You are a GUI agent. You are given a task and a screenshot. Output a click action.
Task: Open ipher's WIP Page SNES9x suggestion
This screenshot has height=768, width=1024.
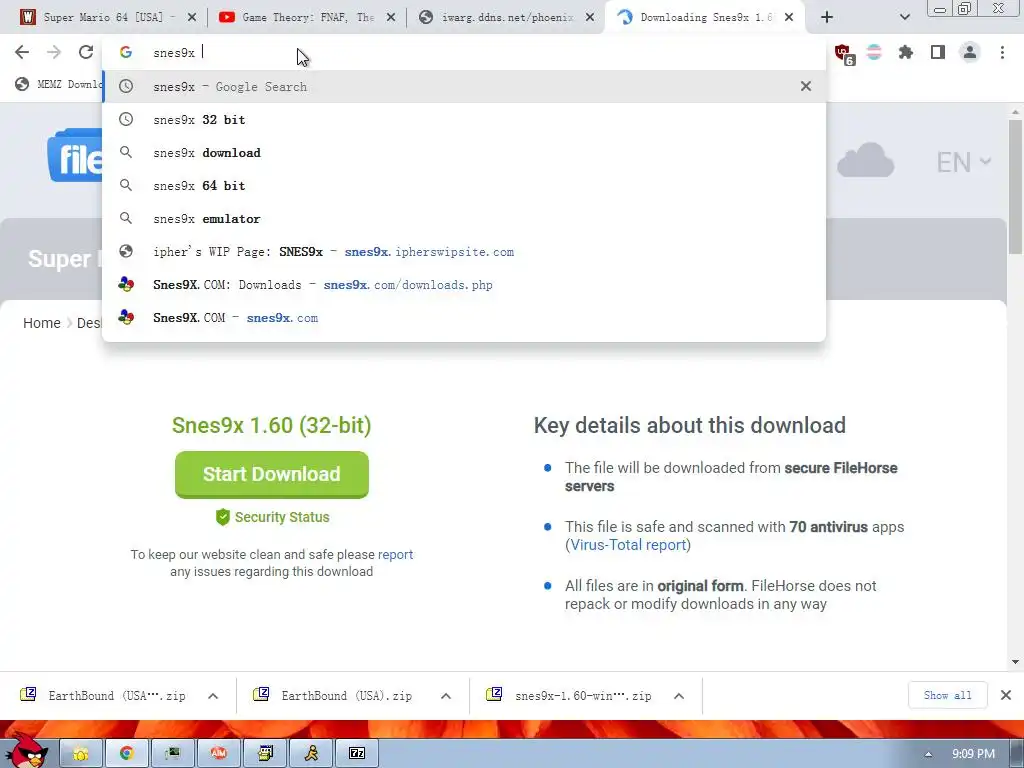tap(464, 251)
